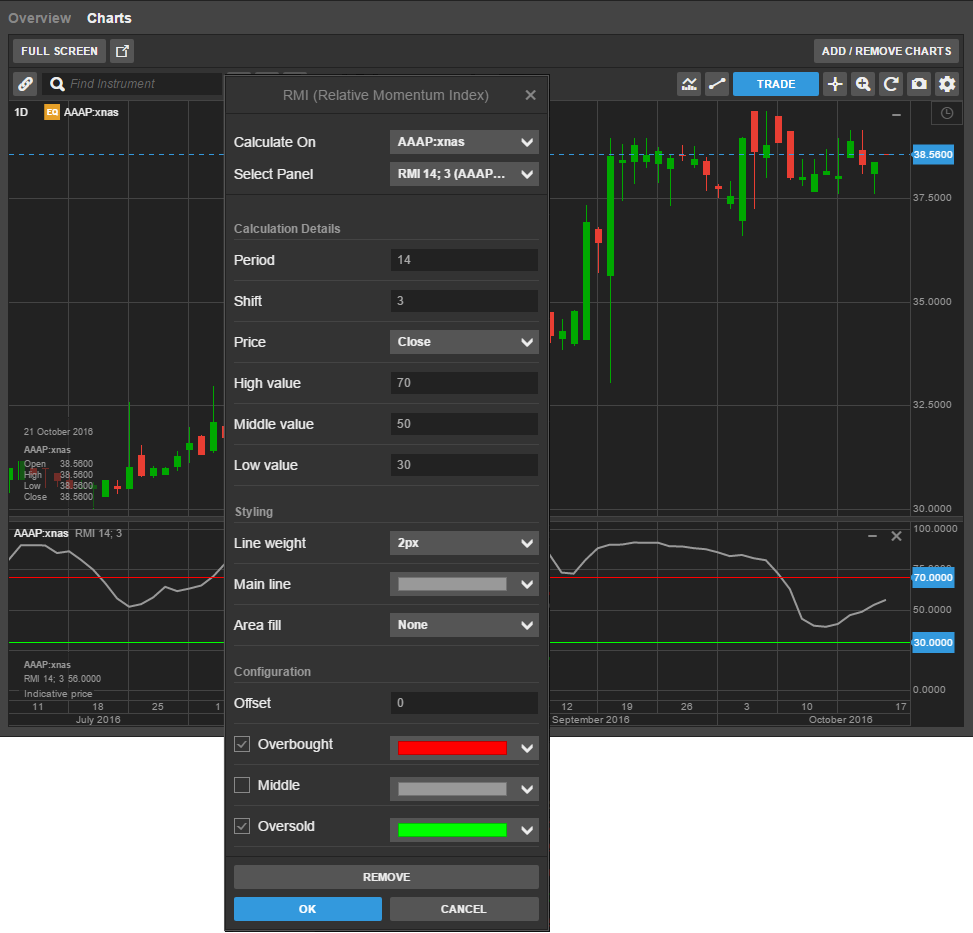Viewport: 973px width, 933px height.
Task: Uncheck the Oversold checkbox
Action: tap(242, 826)
